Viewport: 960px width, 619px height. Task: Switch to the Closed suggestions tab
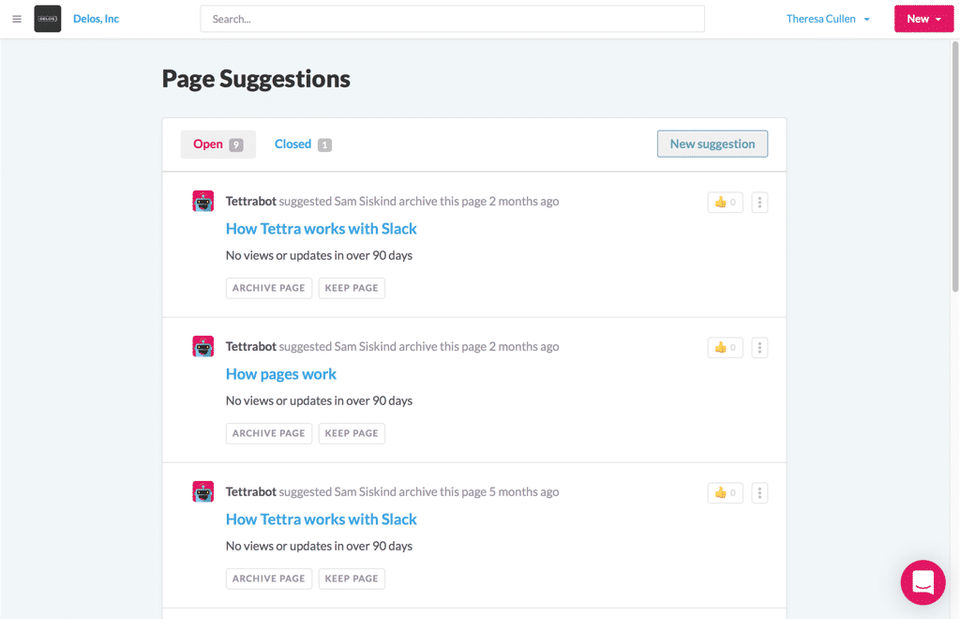[303, 144]
